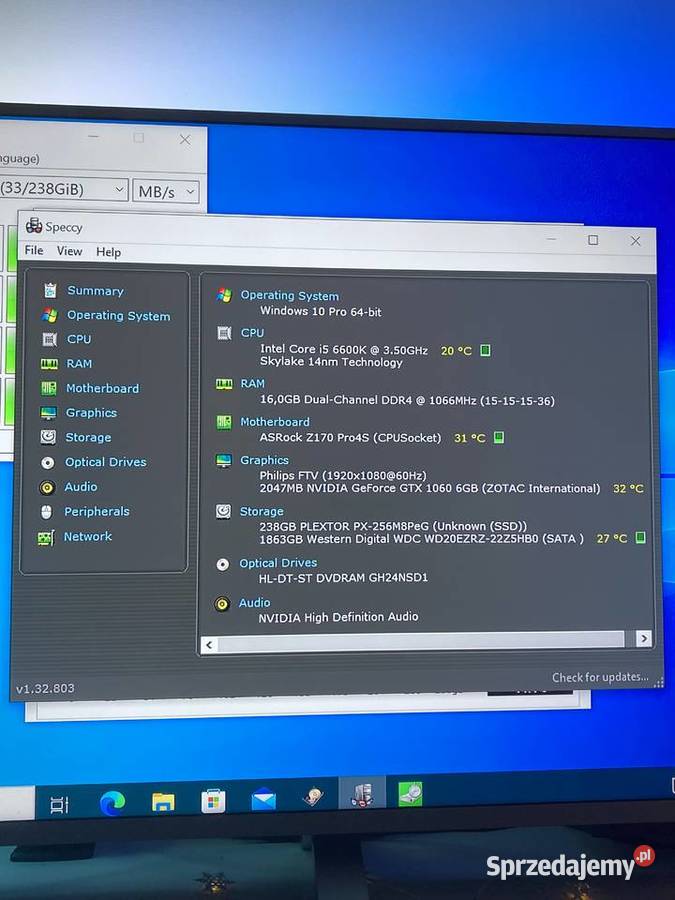
Task: Select Peripherals in the sidebar
Action: 97,511
